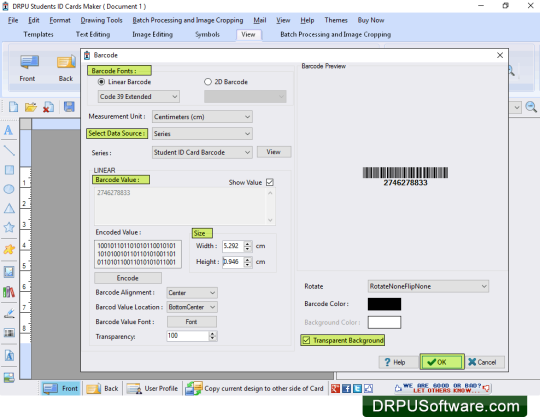Open the Barcode Alignment dropdown
Screen dimensions: 540x417
(192, 293)
